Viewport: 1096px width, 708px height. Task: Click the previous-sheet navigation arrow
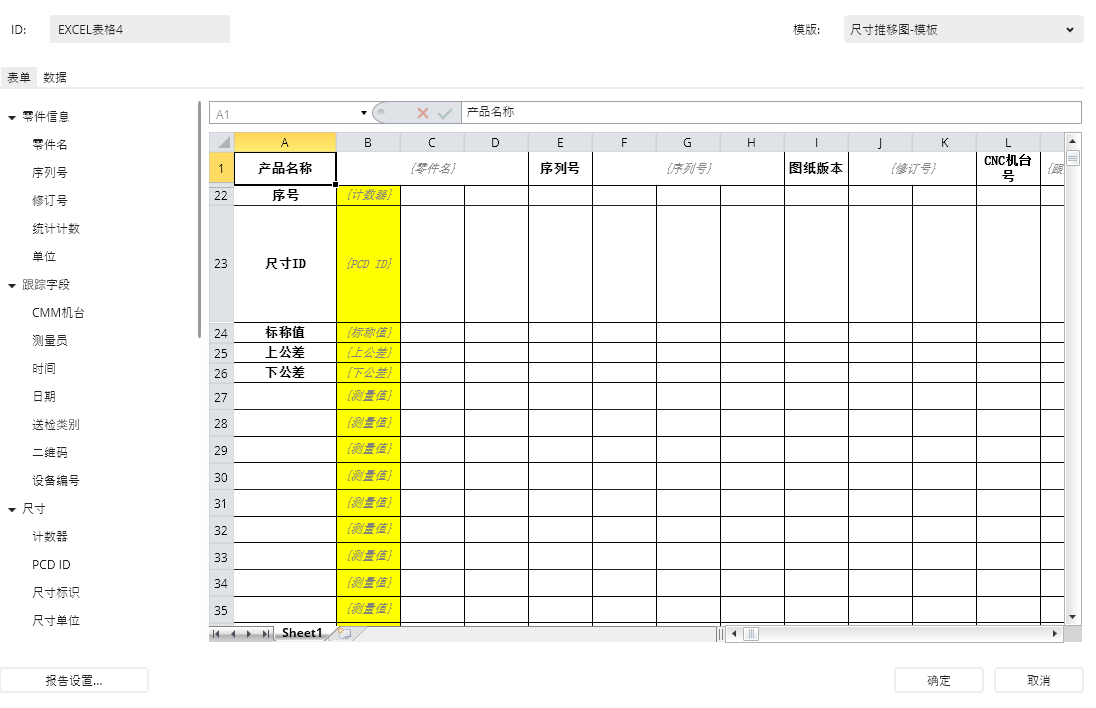[x=233, y=633]
